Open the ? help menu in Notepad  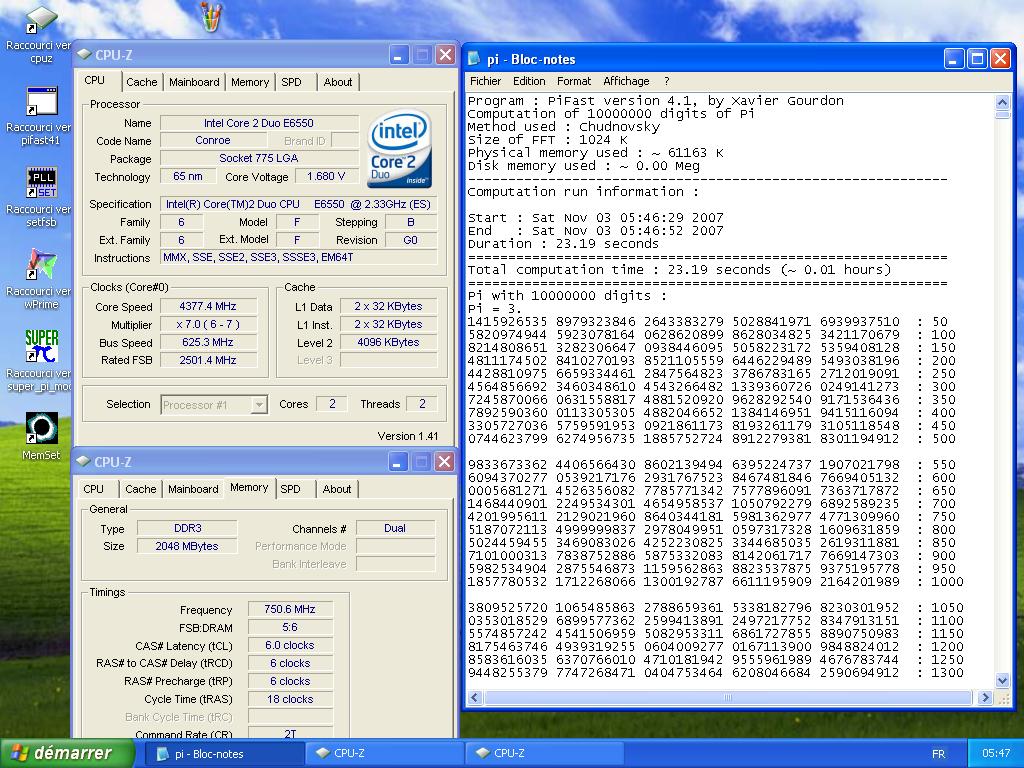click(x=667, y=81)
